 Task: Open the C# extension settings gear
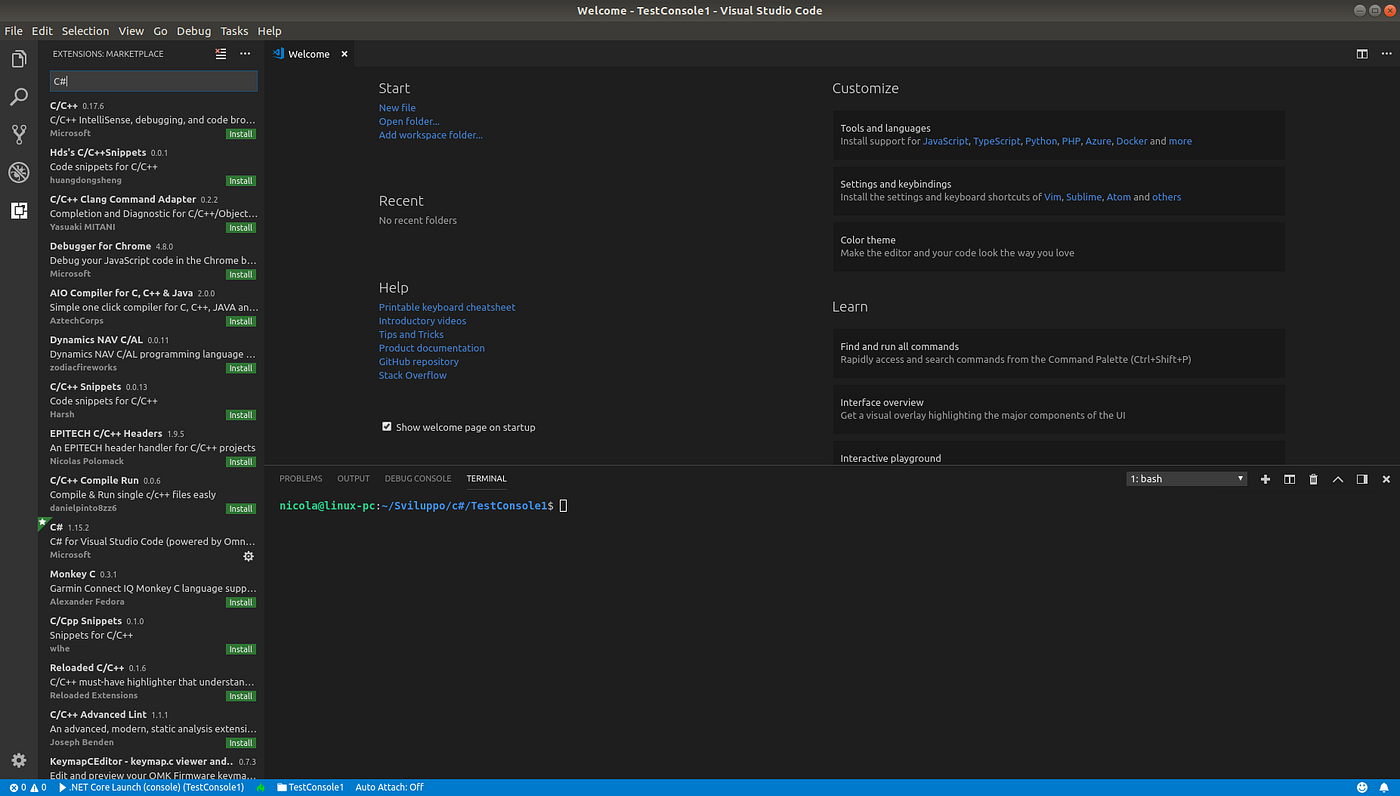pos(248,556)
